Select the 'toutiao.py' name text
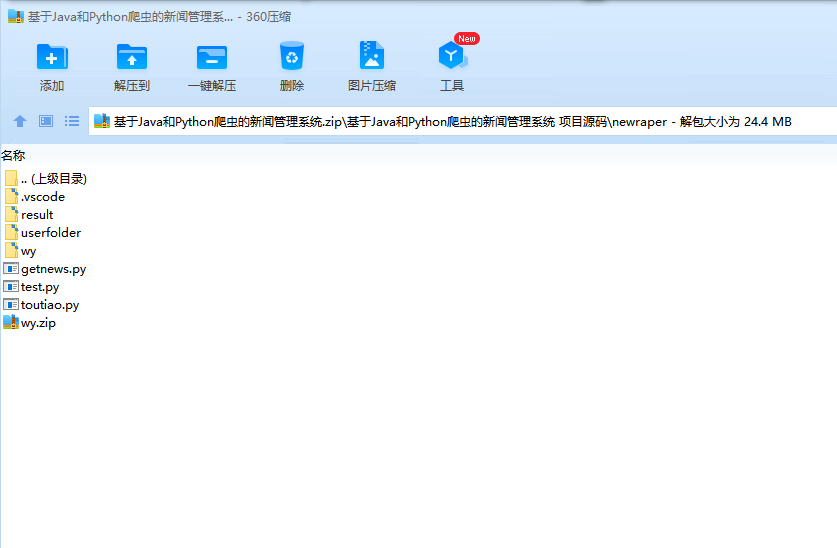Image resolution: width=837 pixels, height=548 pixels. click(x=50, y=305)
